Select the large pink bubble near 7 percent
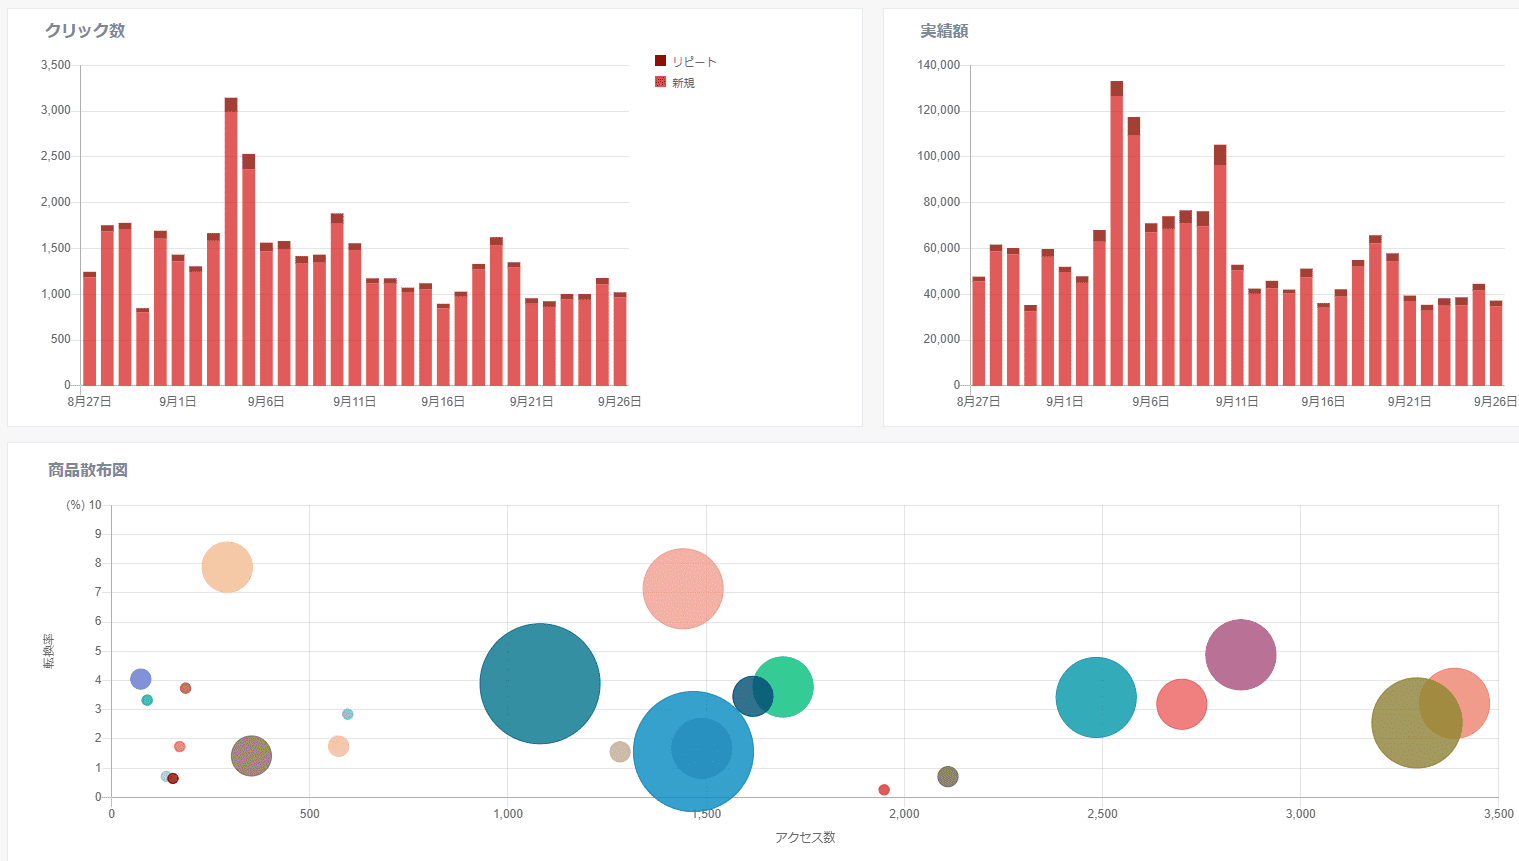The width and height of the screenshot is (1519, 861). click(683, 589)
